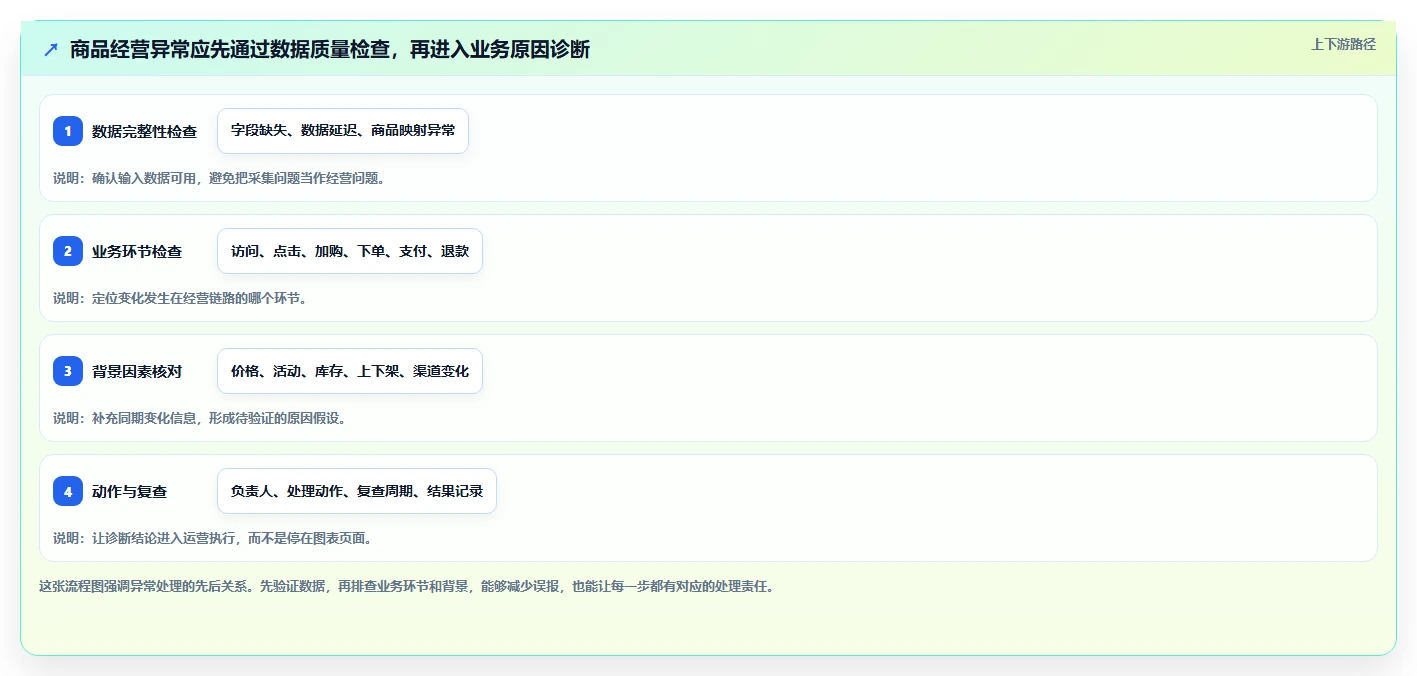
Task: Click the 字段缺失、数据延迟、商品映射异常 chip
Action: pyautogui.click(x=343, y=131)
